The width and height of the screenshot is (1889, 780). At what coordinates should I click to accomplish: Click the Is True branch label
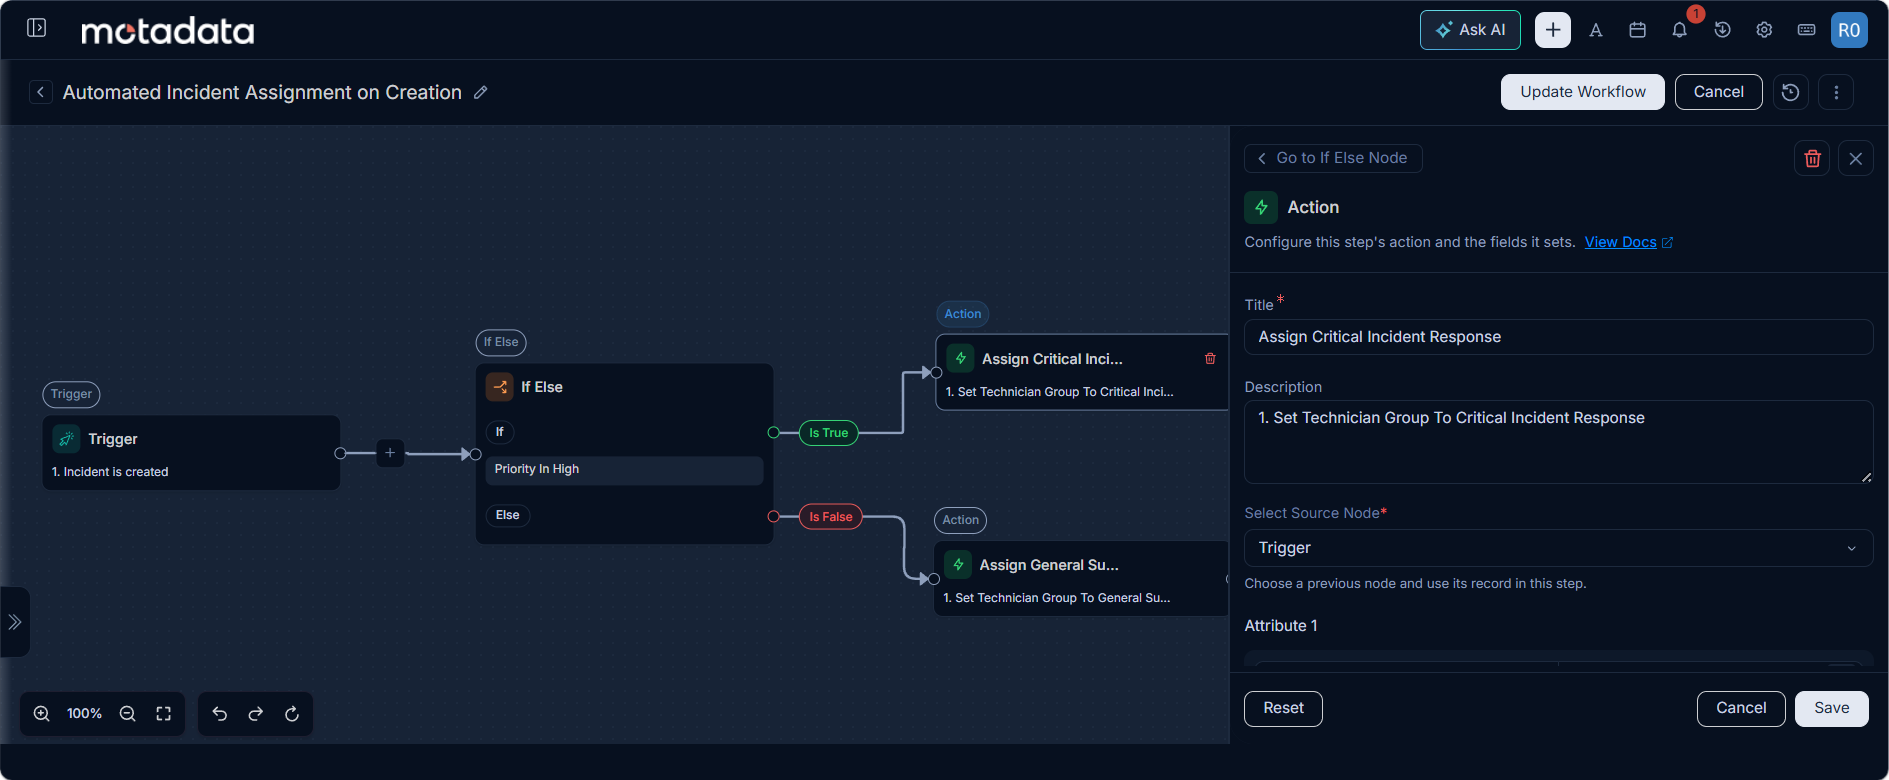click(x=829, y=433)
